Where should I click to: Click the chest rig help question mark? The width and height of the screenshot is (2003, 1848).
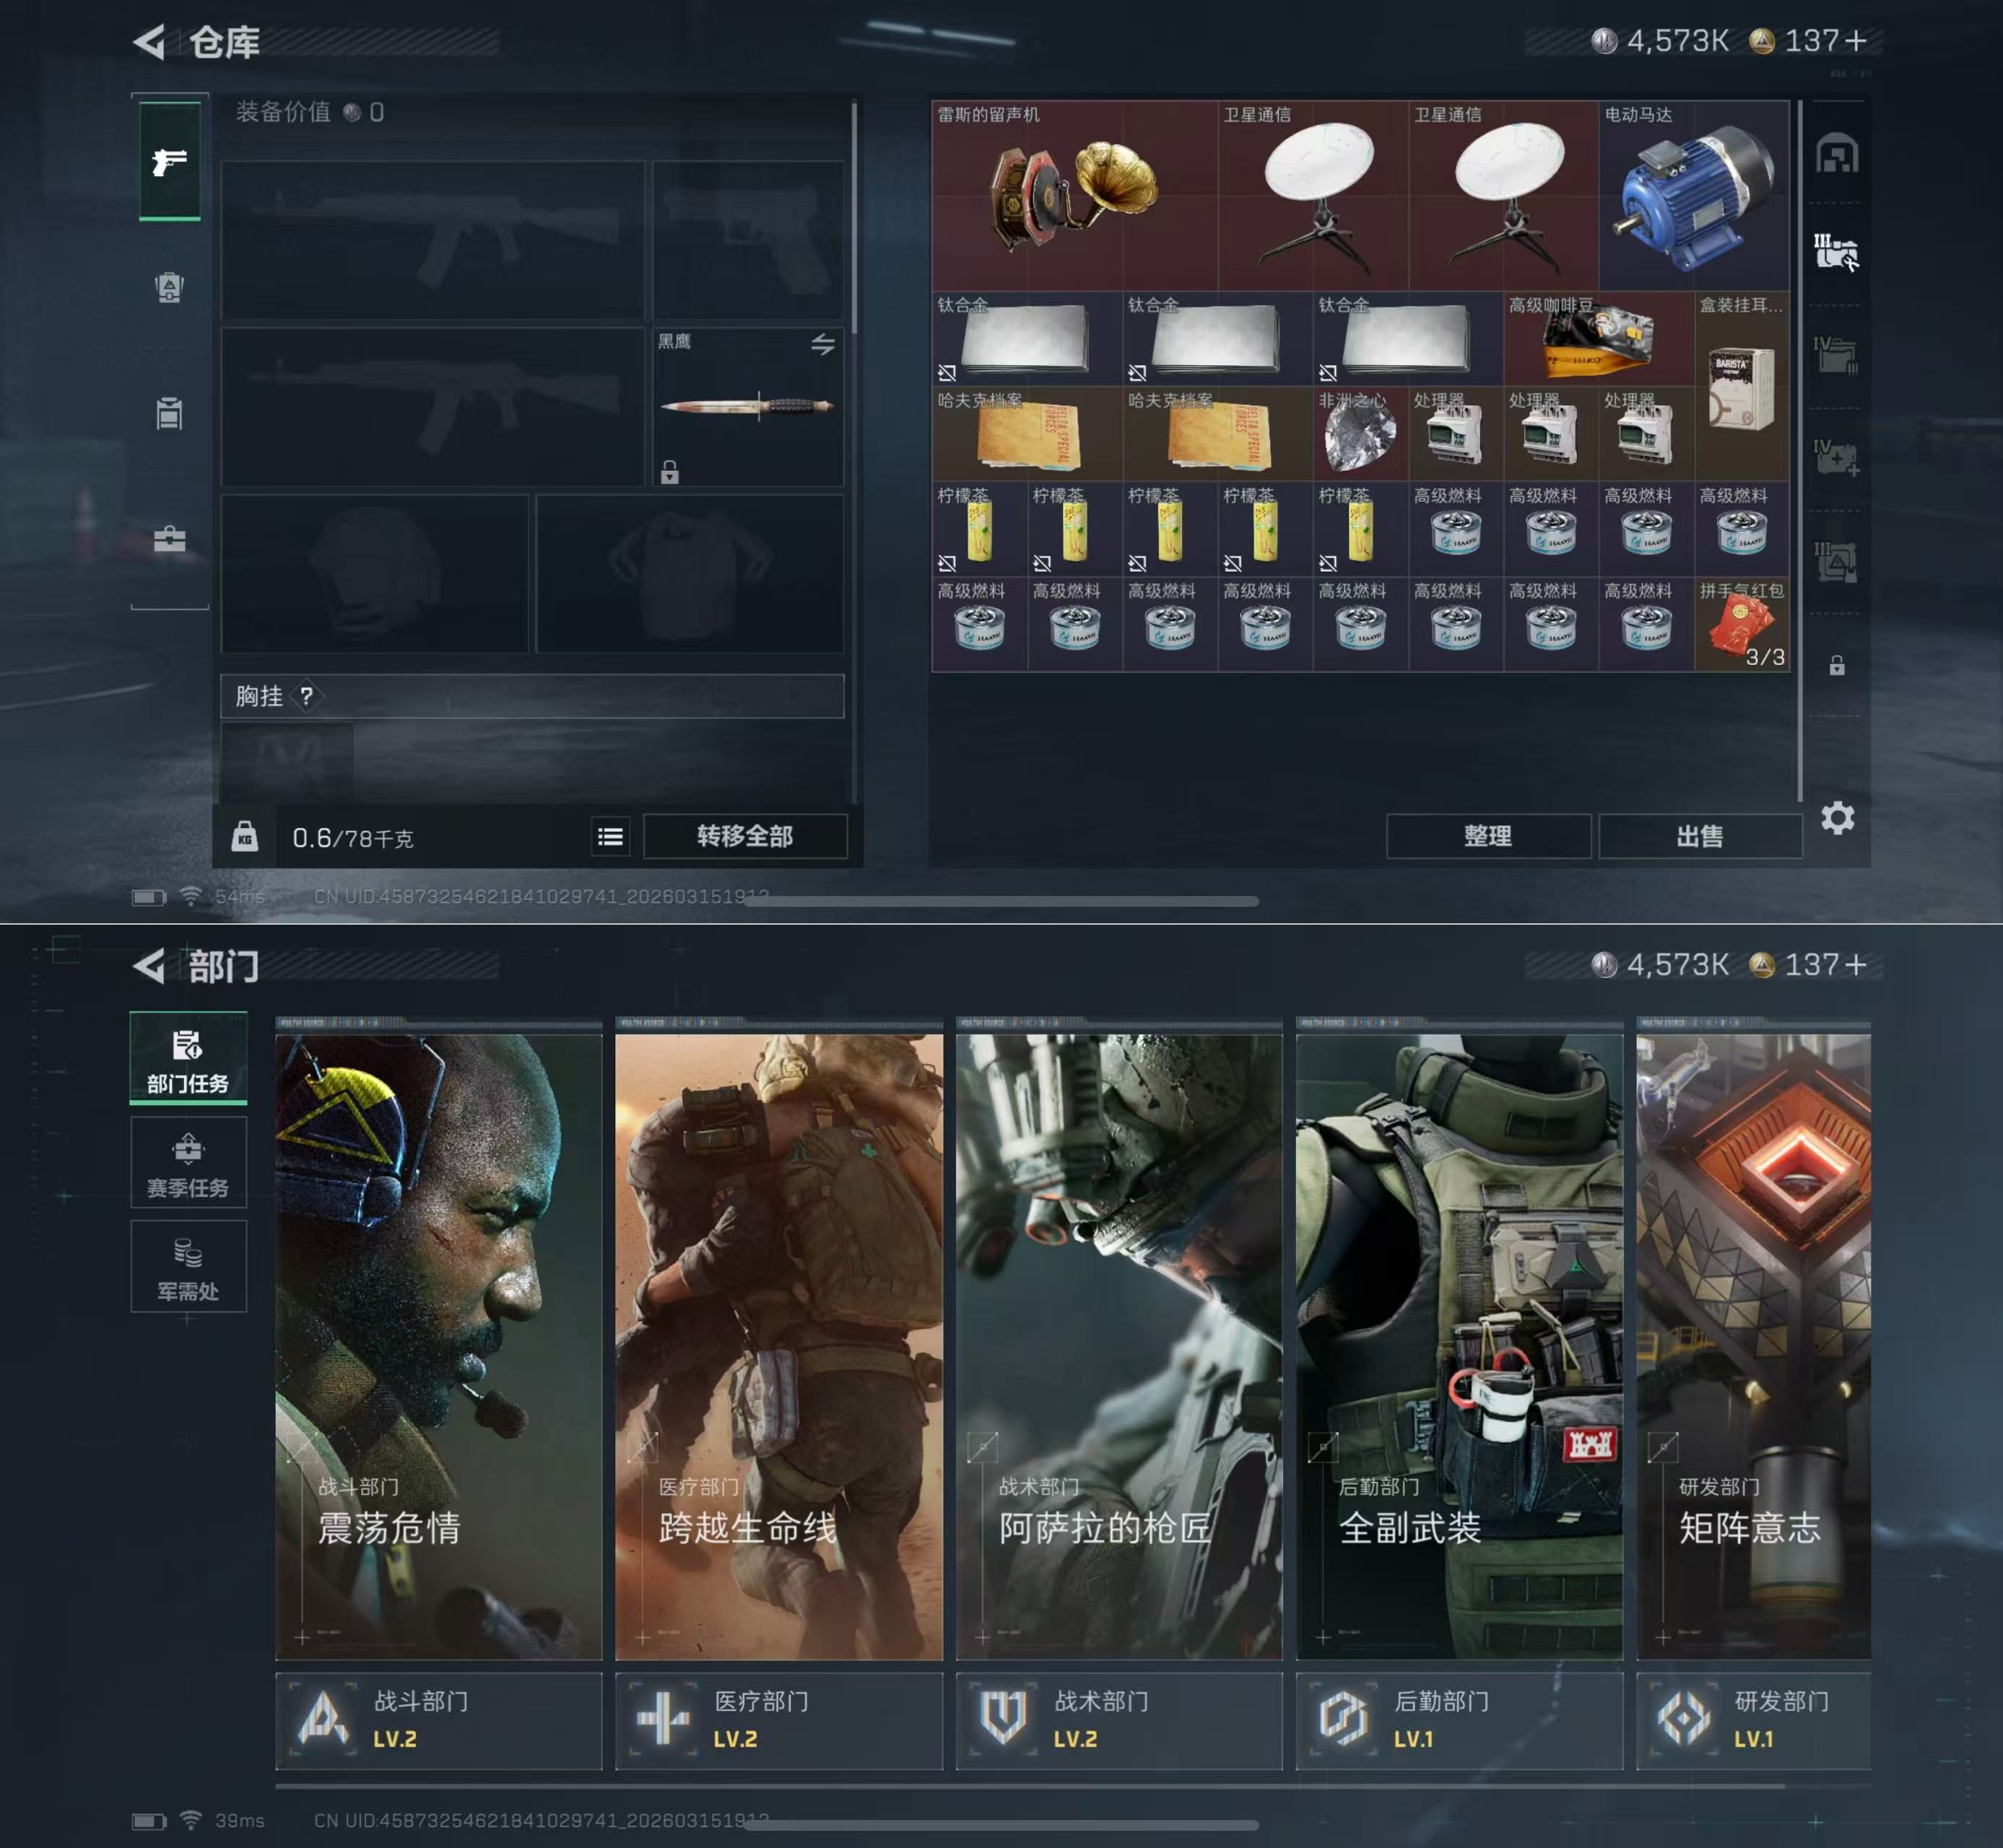(306, 696)
